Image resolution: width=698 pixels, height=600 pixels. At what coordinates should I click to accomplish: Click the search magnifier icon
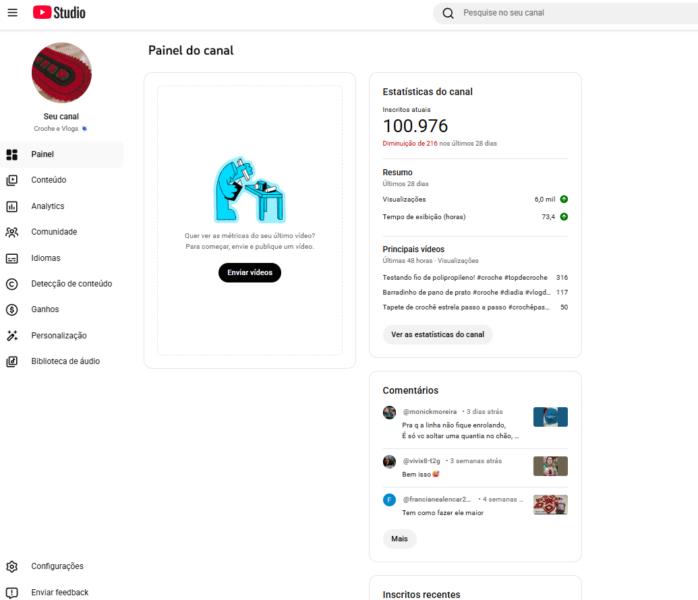(x=448, y=13)
